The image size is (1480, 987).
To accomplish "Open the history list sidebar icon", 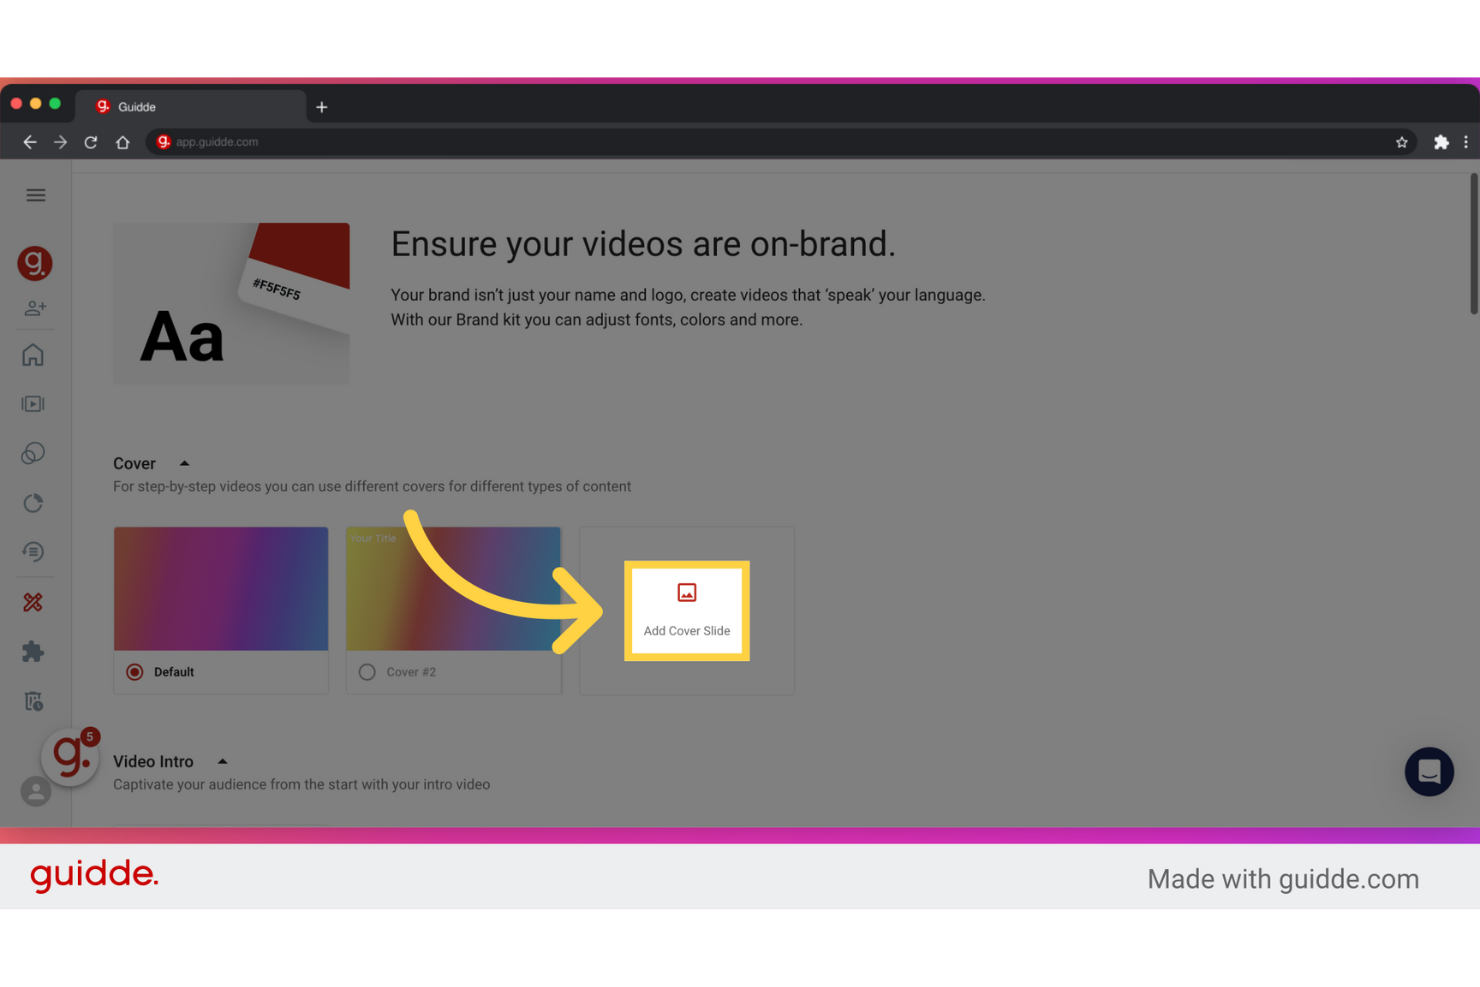I will [x=33, y=552].
